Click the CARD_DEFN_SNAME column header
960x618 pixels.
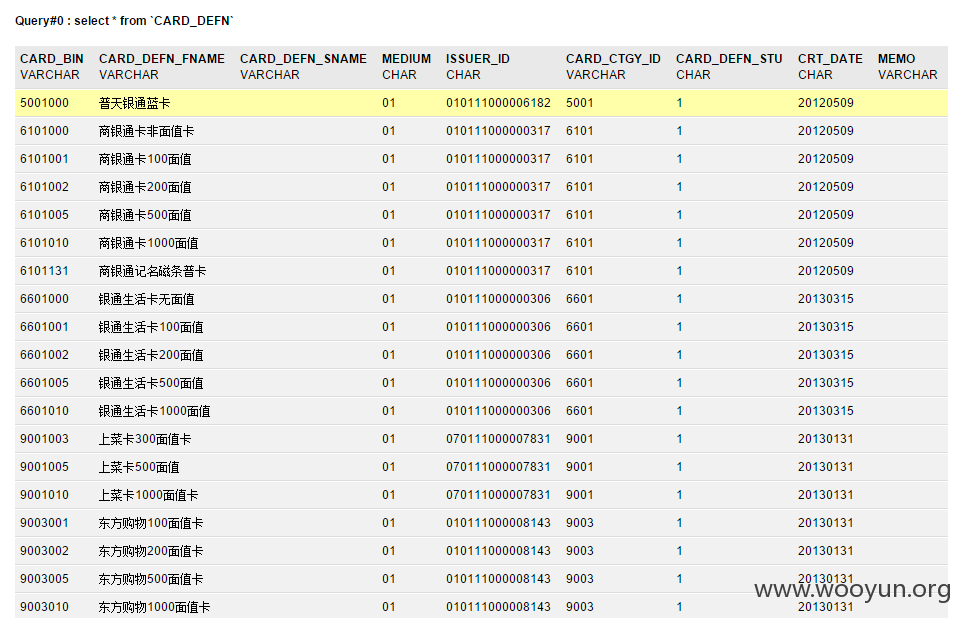tap(303, 59)
